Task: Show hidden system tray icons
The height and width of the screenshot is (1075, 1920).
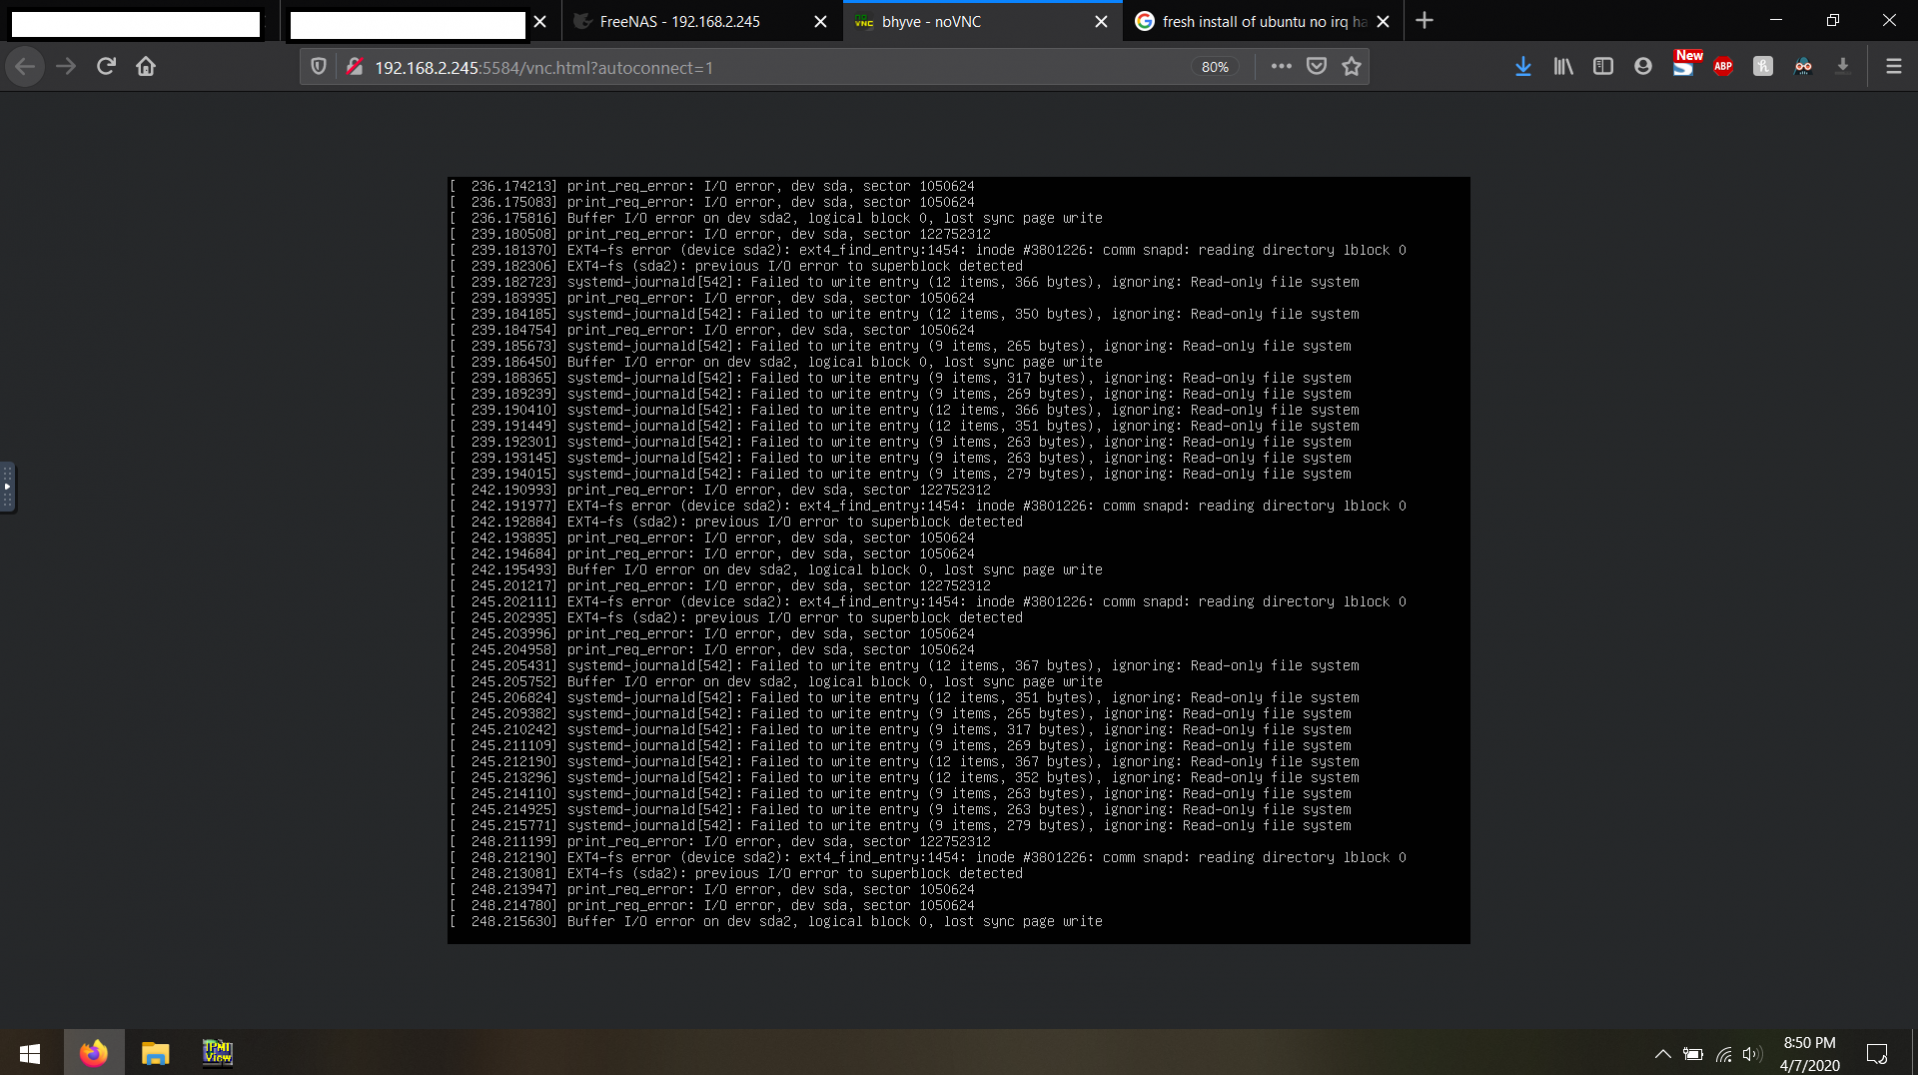Action: click(1662, 1054)
